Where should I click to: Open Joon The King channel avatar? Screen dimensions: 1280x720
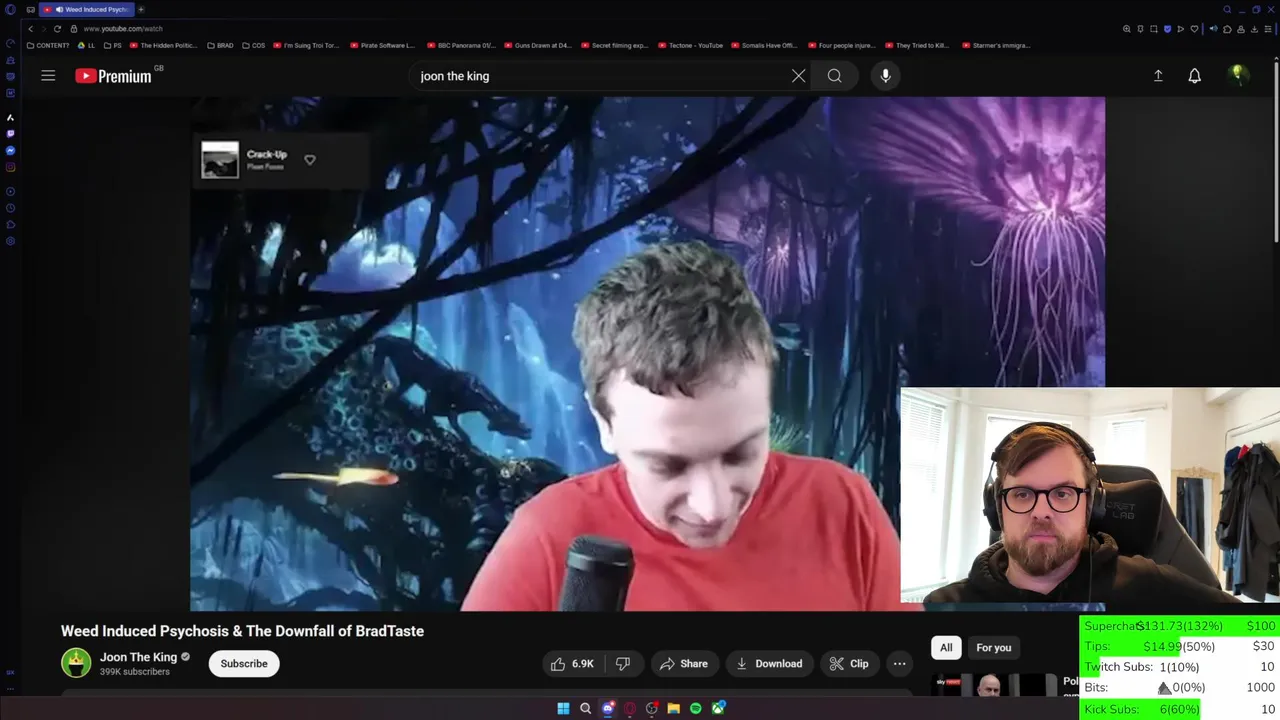(x=76, y=663)
